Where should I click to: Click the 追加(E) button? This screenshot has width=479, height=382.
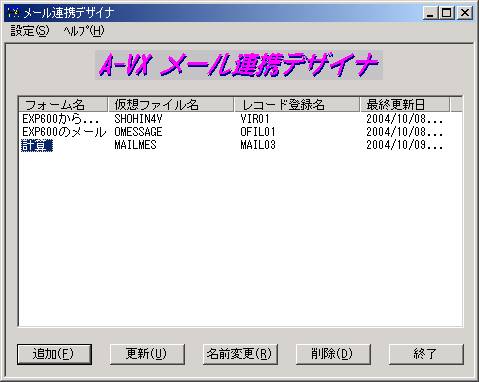tap(54, 354)
